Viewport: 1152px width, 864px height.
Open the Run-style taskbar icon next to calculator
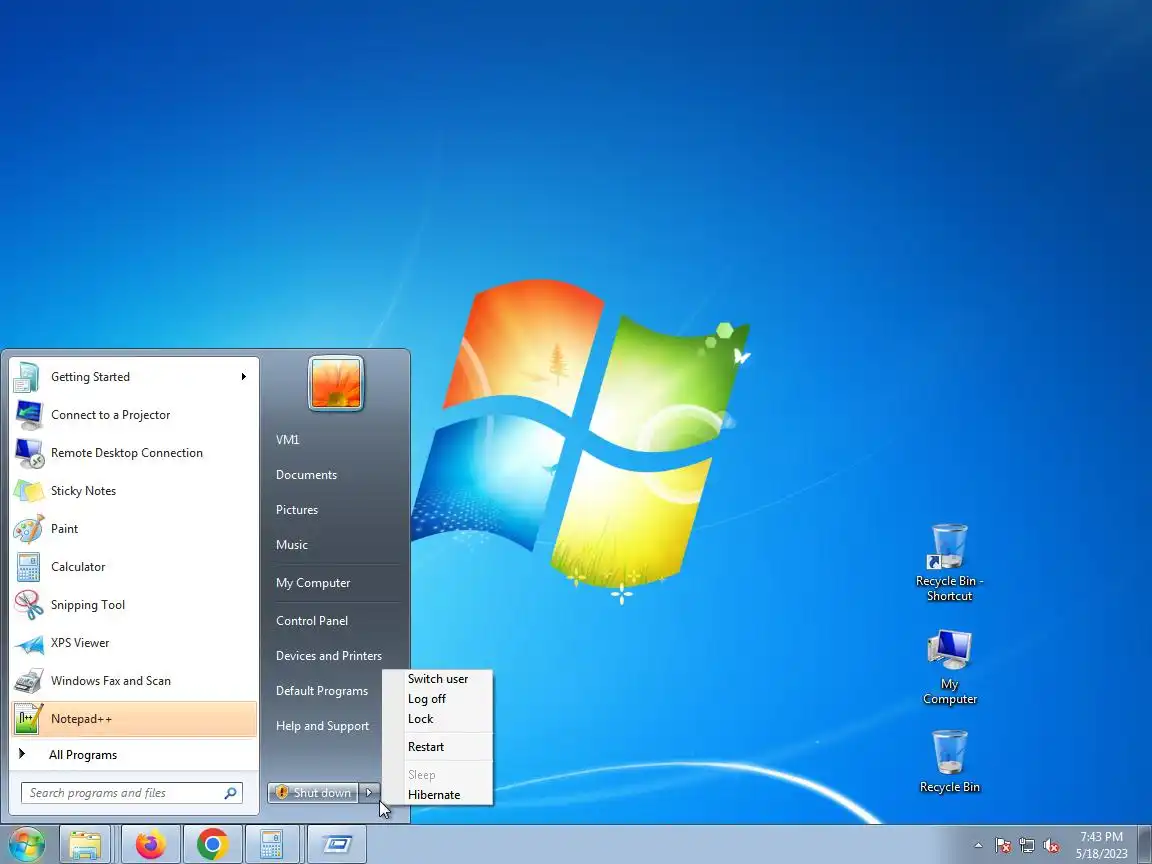[x=336, y=845]
